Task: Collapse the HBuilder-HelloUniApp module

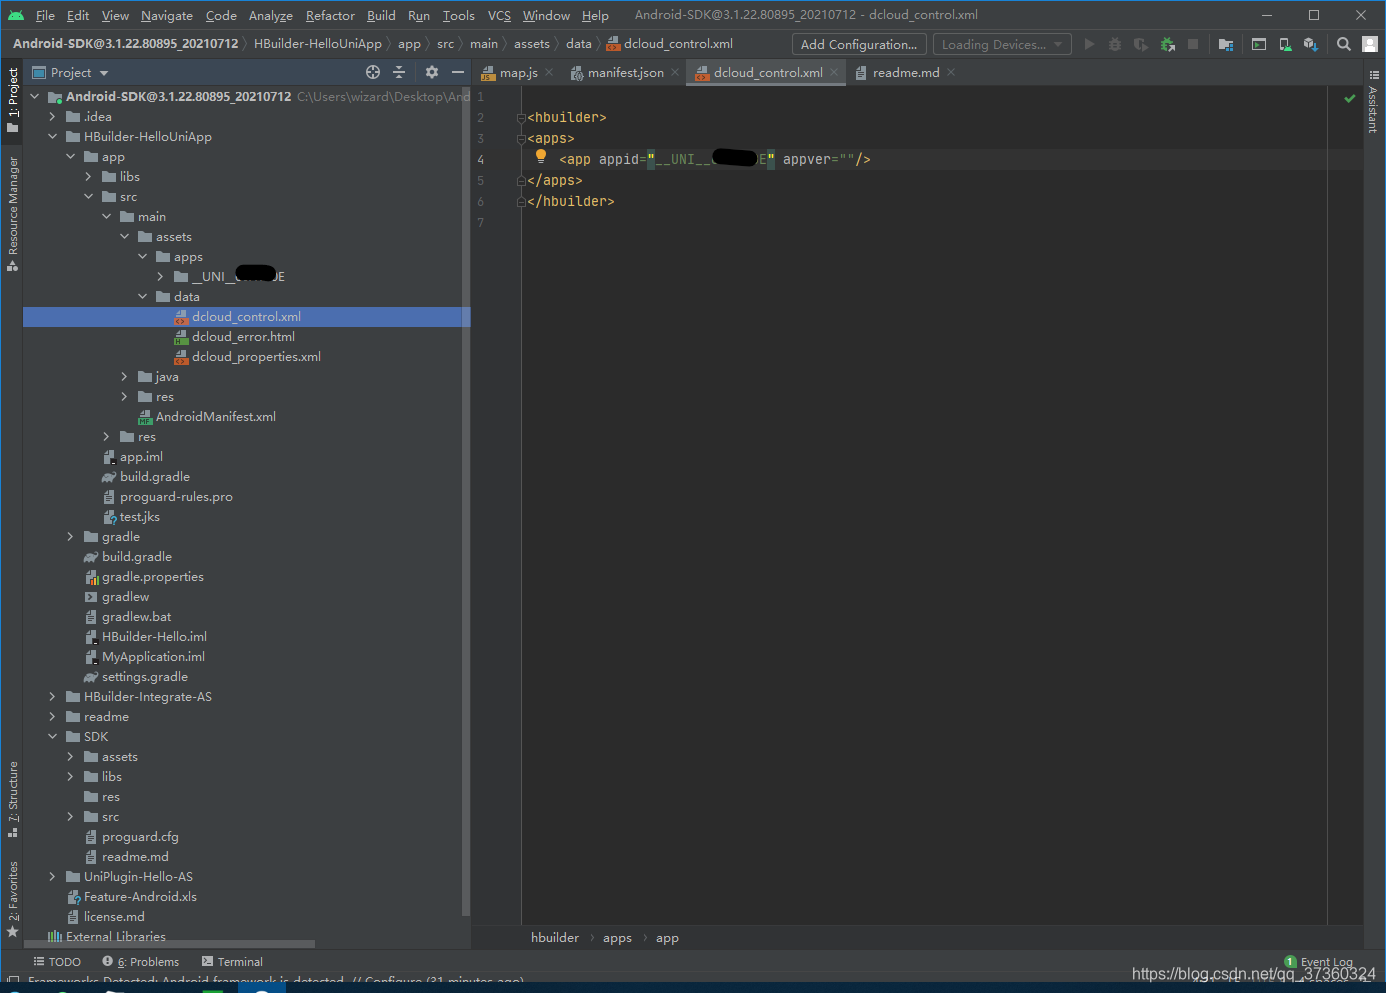Action: 52,137
